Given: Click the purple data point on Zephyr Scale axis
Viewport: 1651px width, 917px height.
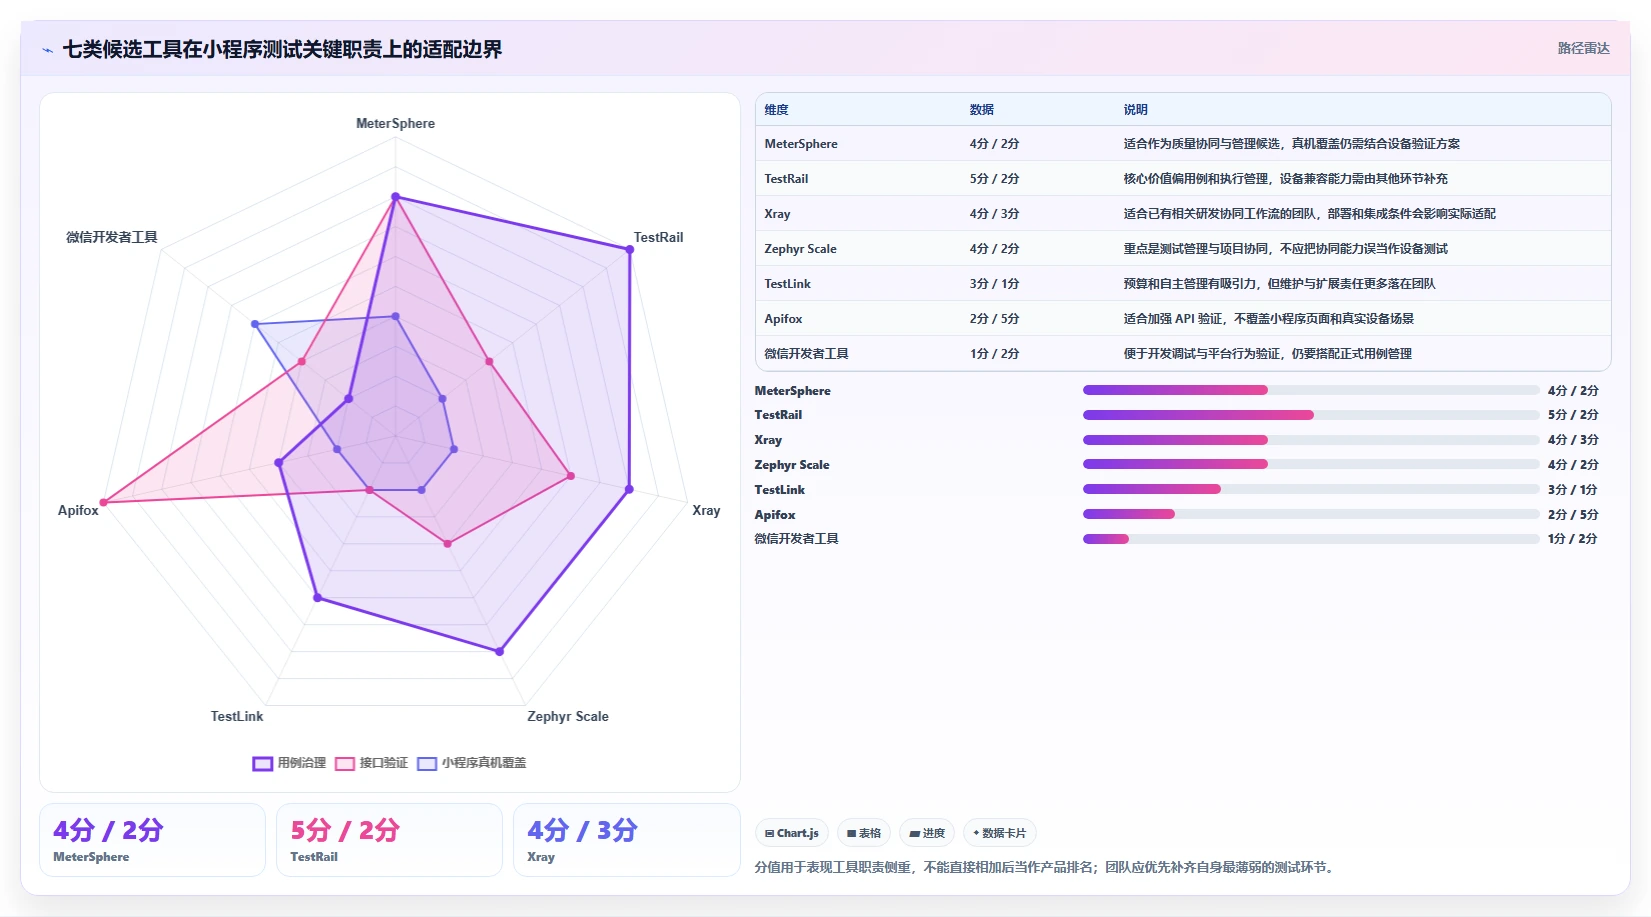Looking at the screenshot, I should [500, 651].
